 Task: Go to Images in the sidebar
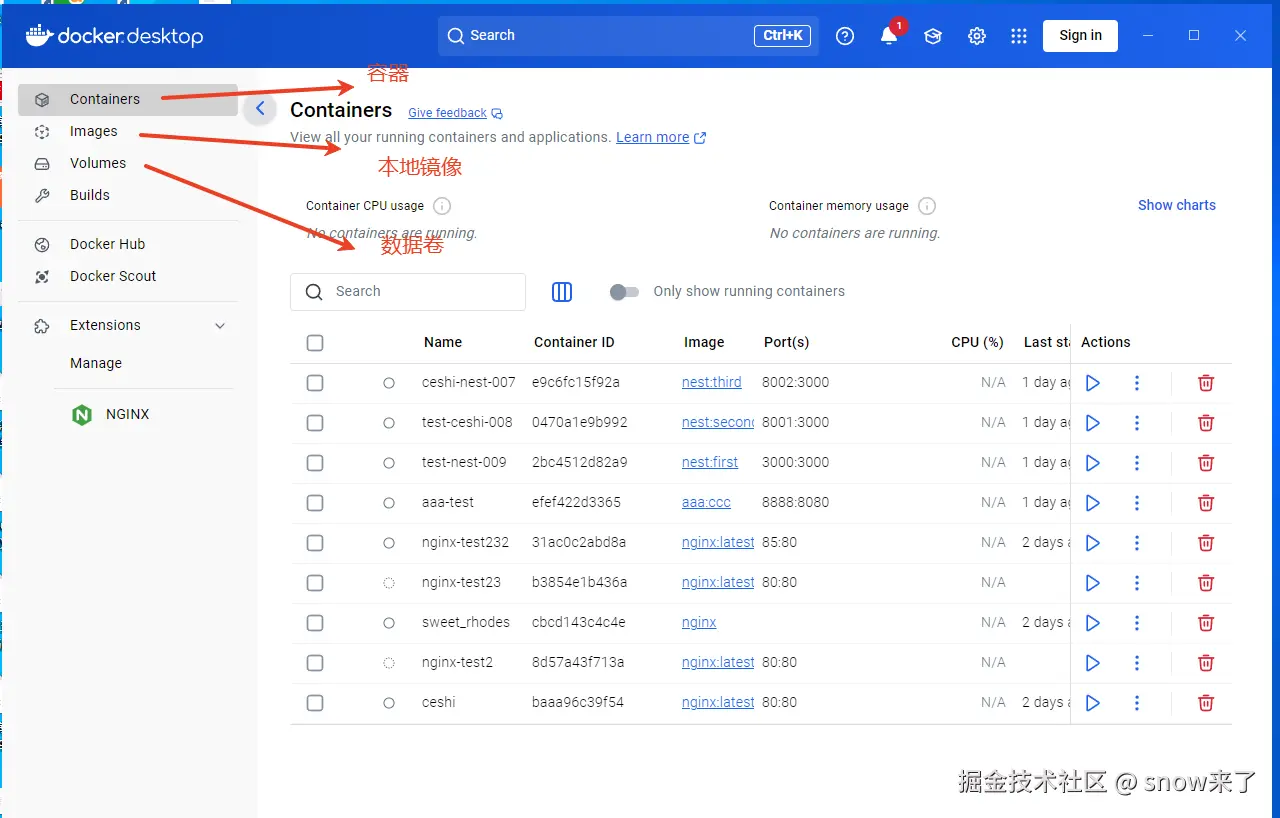128,132
